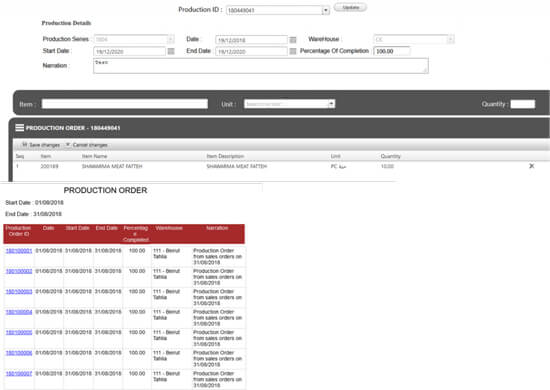Click the hamburger icon beside Production Order title
This screenshot has width=550, height=390.
(20, 128)
